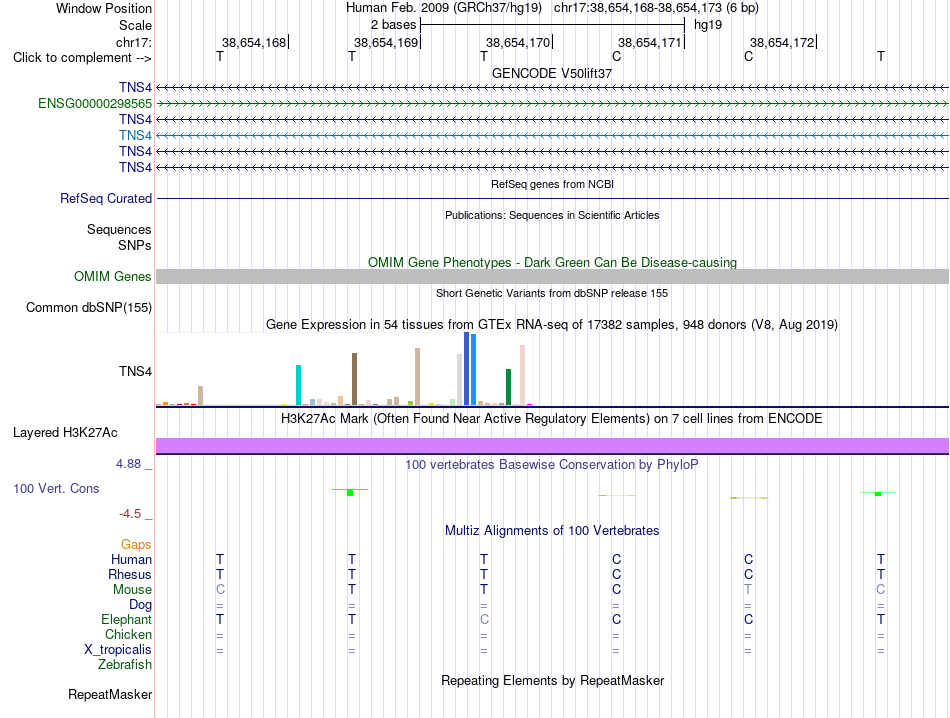
Task: Open the GENCODE V50lift37 track title
Action: [552, 73]
